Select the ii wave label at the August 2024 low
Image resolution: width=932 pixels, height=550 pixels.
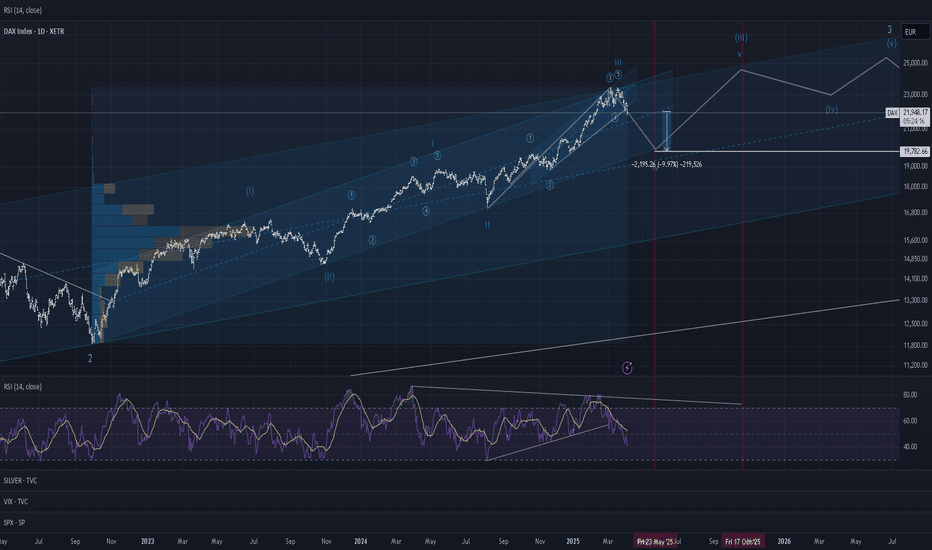(487, 224)
